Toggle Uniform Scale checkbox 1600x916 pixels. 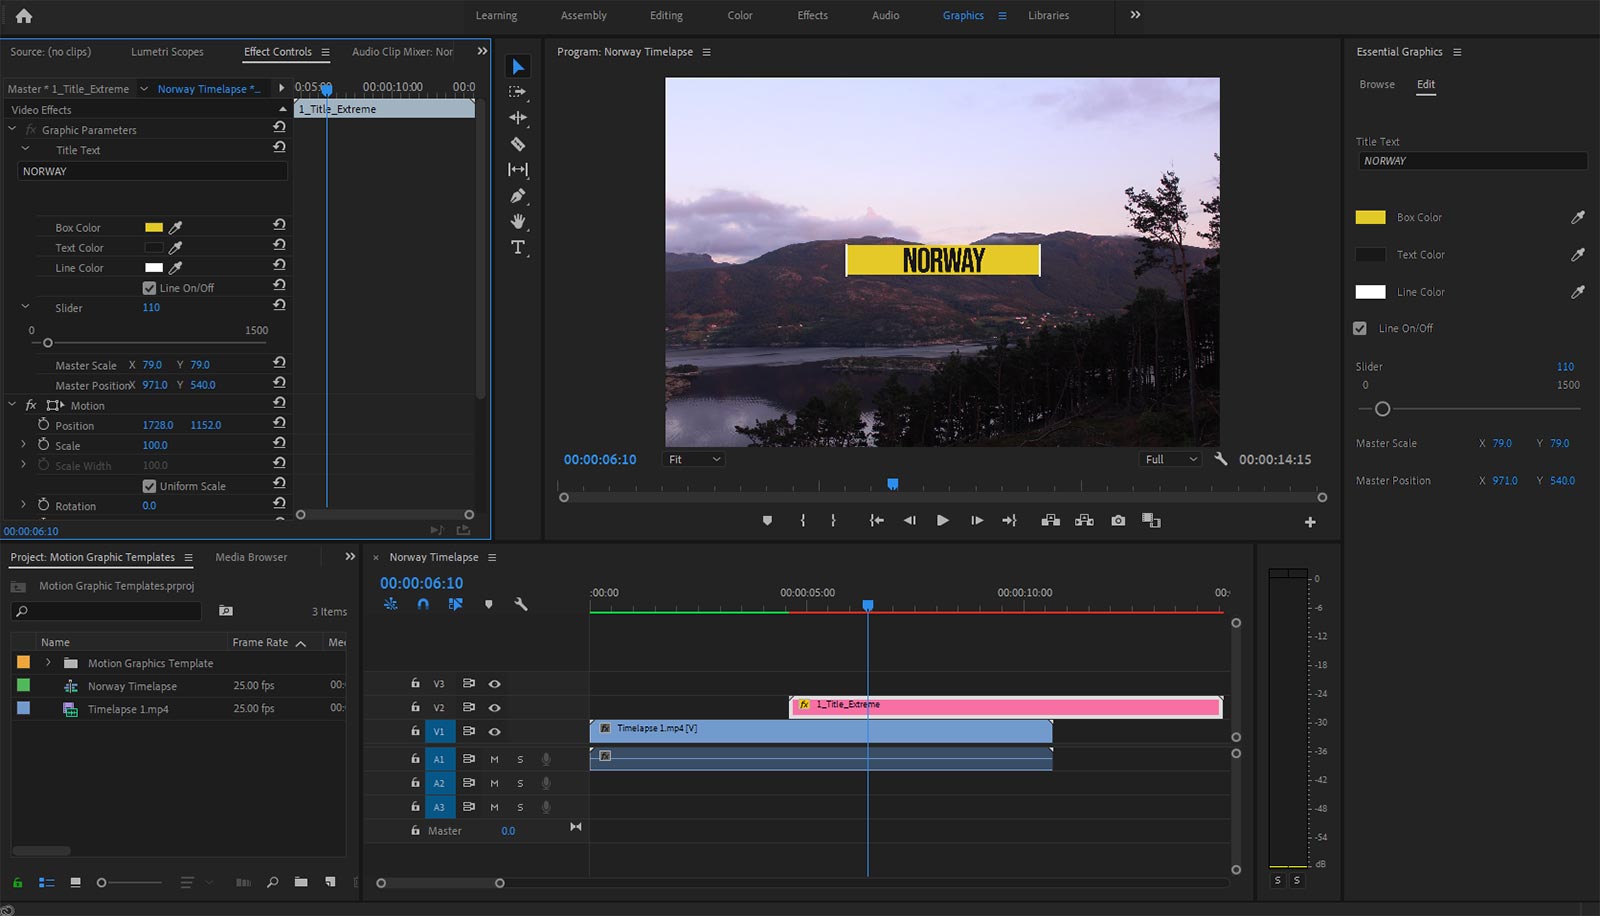point(149,486)
